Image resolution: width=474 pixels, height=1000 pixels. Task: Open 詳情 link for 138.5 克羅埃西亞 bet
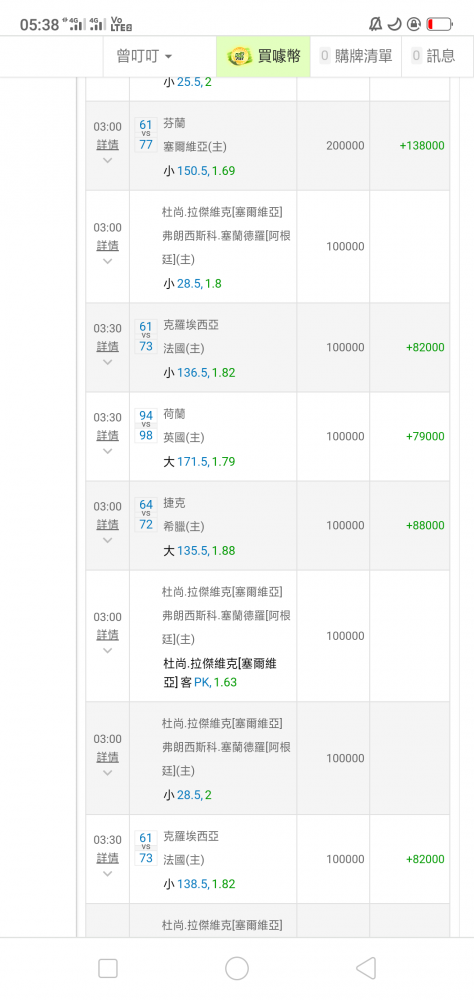click(x=107, y=858)
